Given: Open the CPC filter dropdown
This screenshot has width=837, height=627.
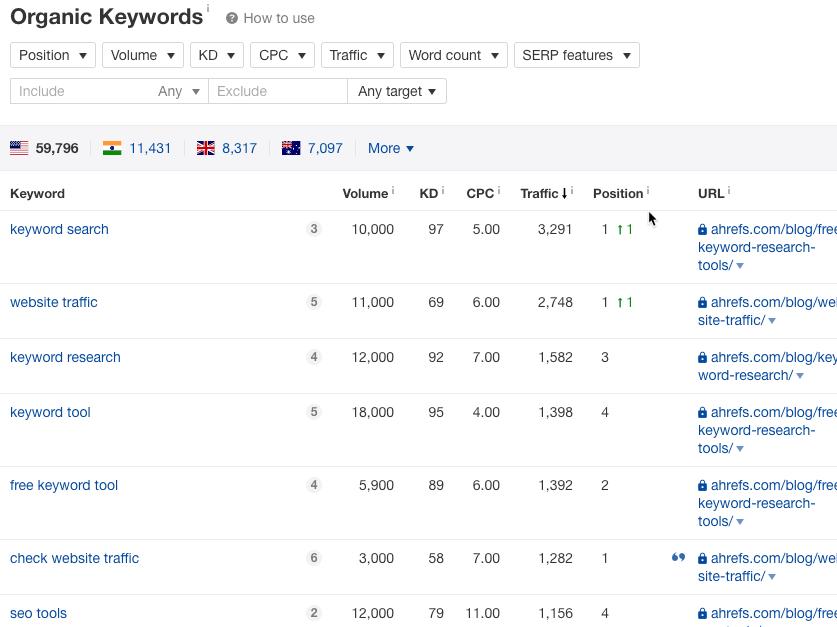Looking at the screenshot, I should 282,55.
